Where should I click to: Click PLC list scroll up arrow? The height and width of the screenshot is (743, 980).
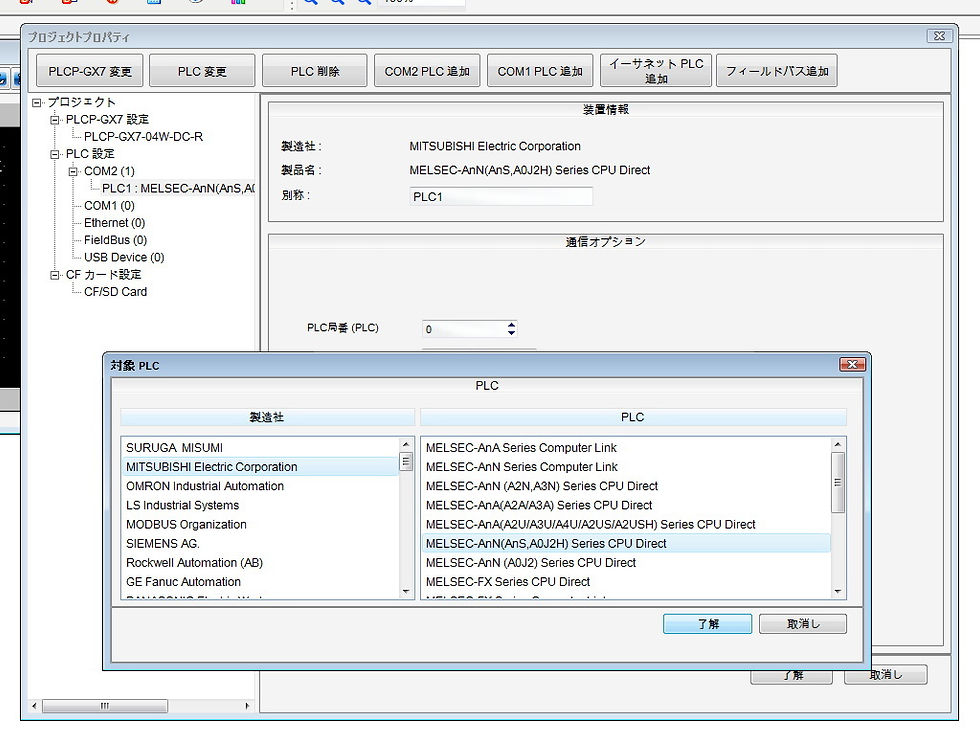[x=838, y=444]
